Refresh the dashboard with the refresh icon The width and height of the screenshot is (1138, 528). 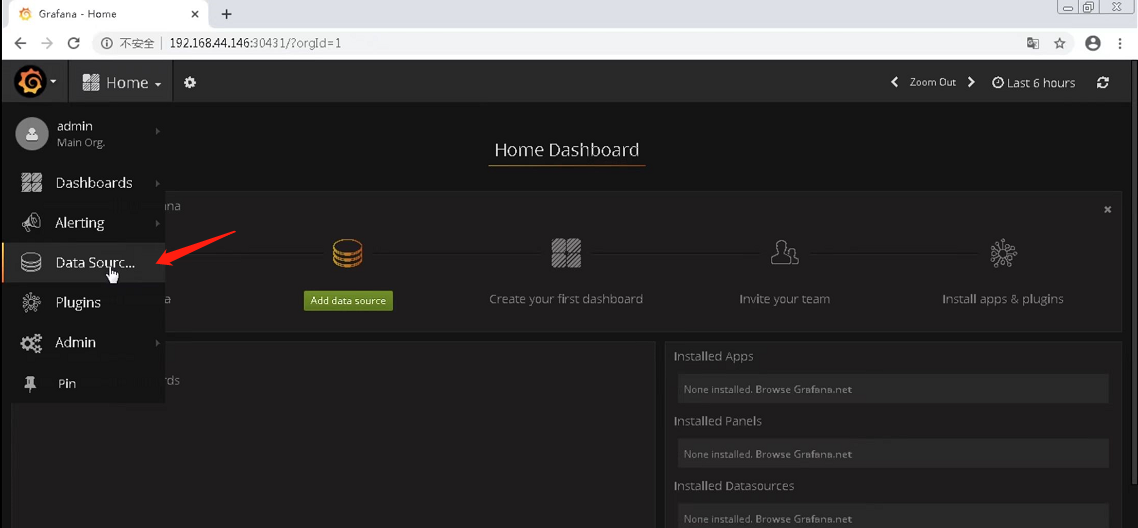click(x=1103, y=83)
